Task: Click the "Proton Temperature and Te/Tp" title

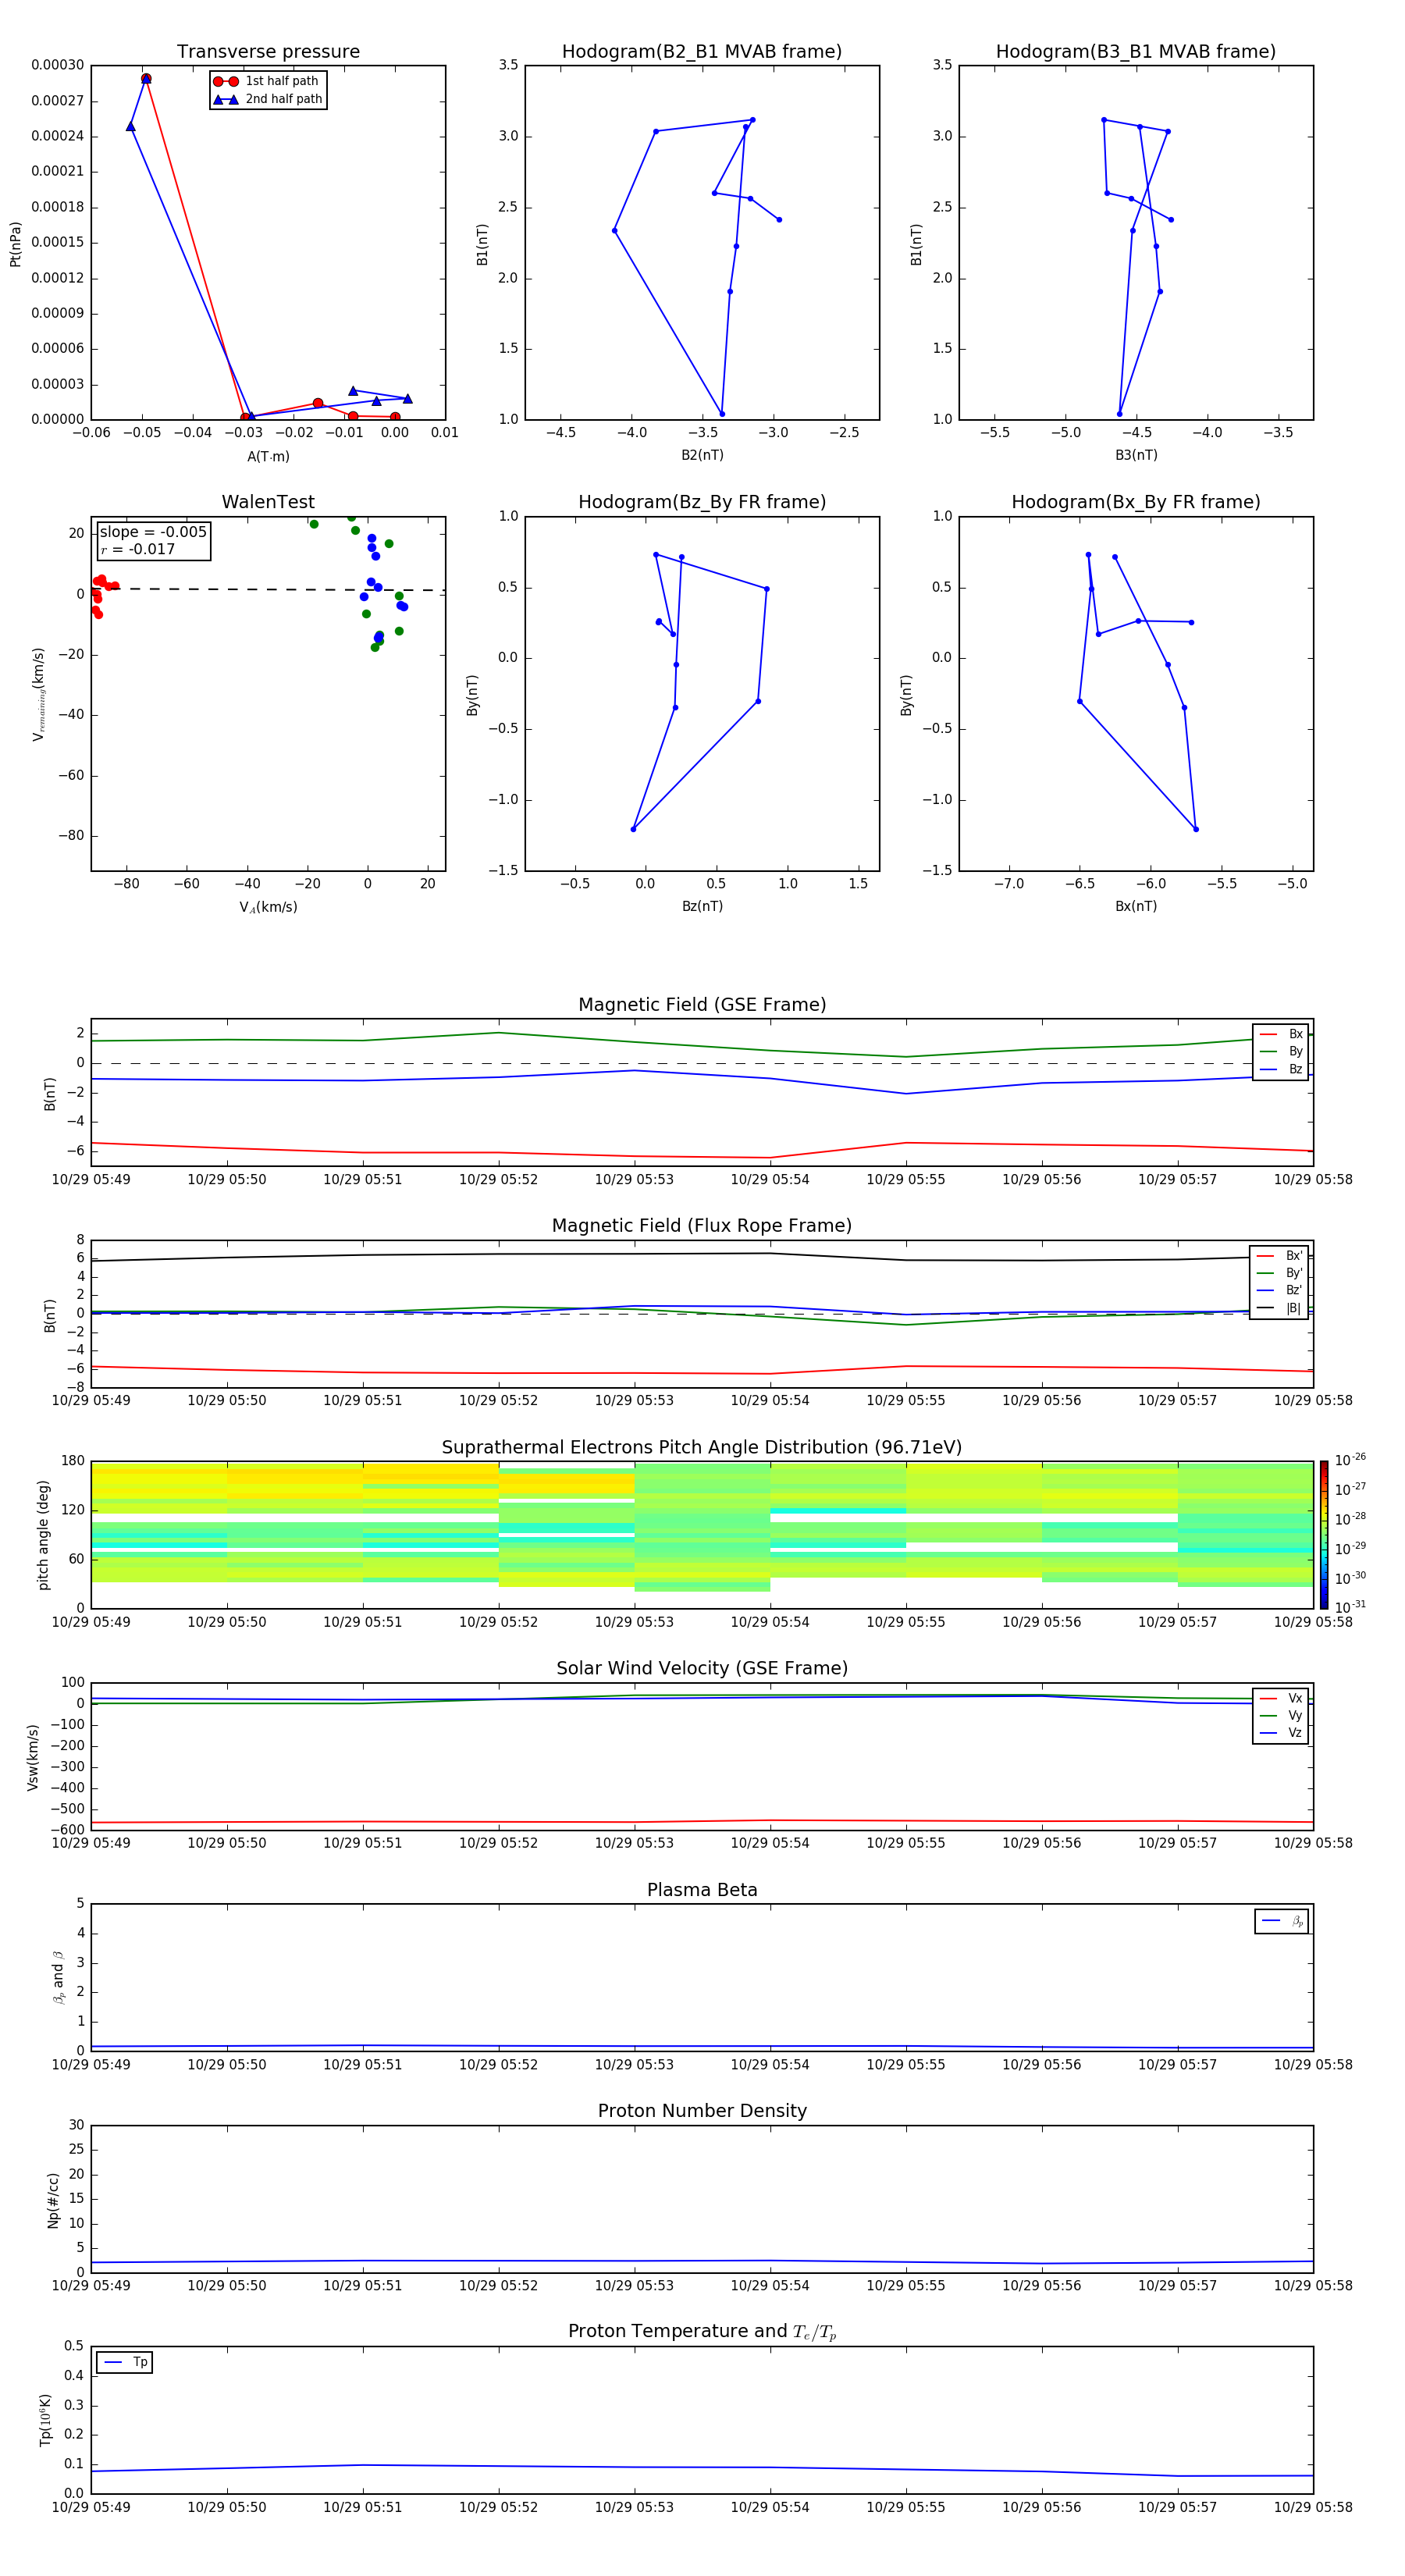Action: (702, 2332)
